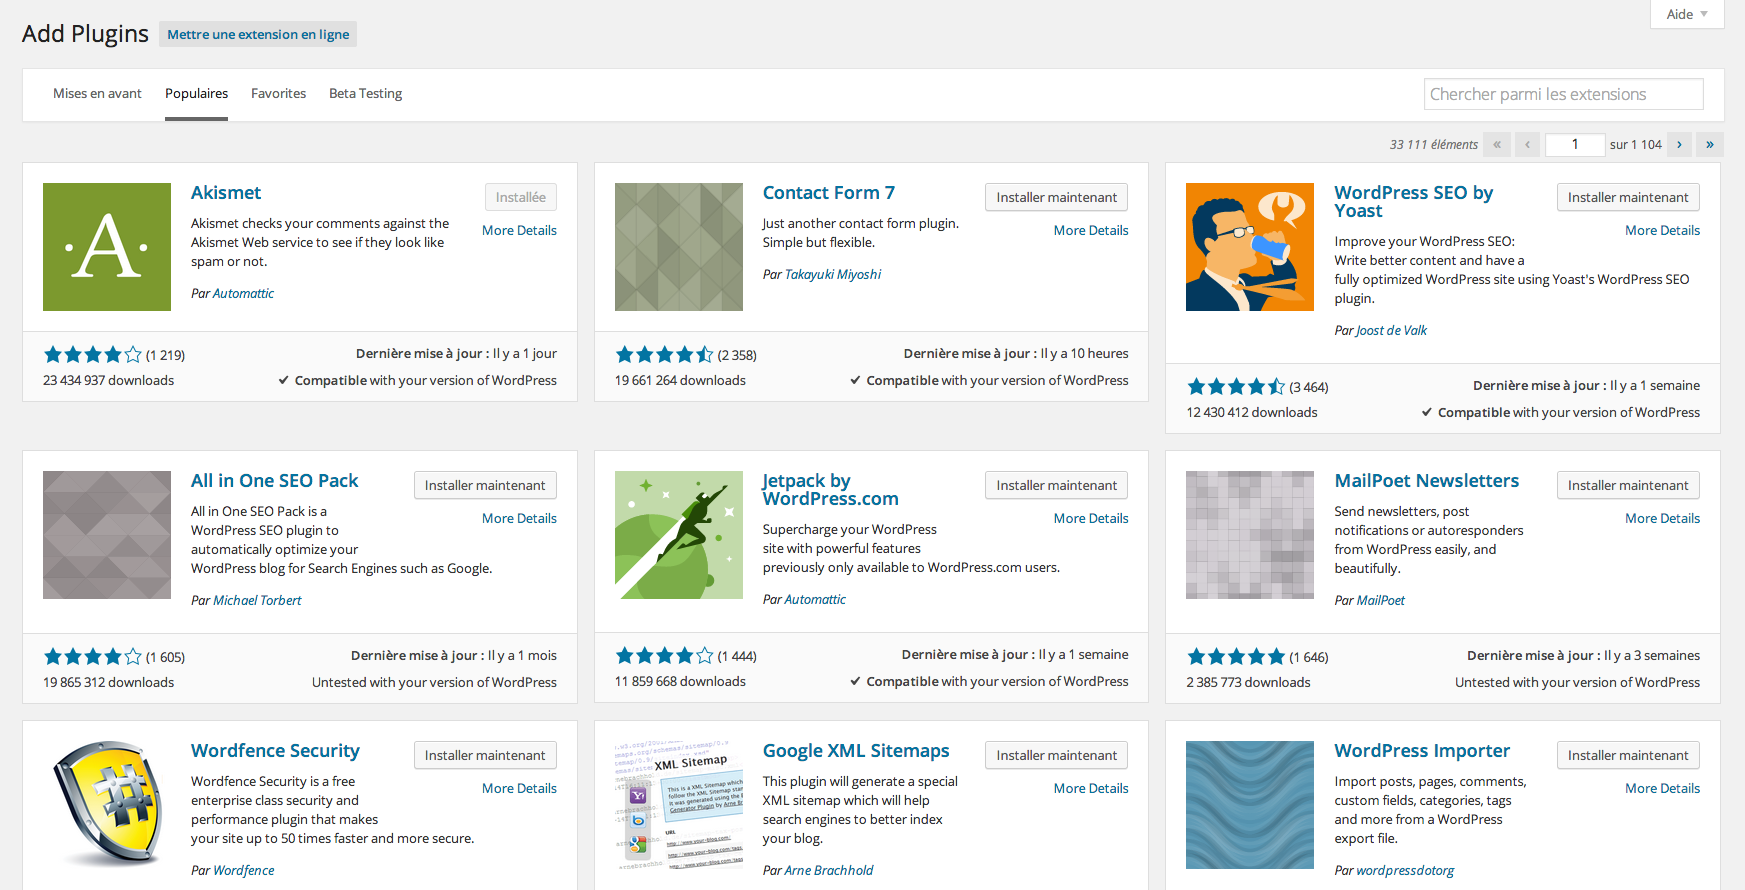The width and height of the screenshot is (1745, 890).
Task: Open More Details for MailPoet Newsletters
Action: coord(1662,518)
